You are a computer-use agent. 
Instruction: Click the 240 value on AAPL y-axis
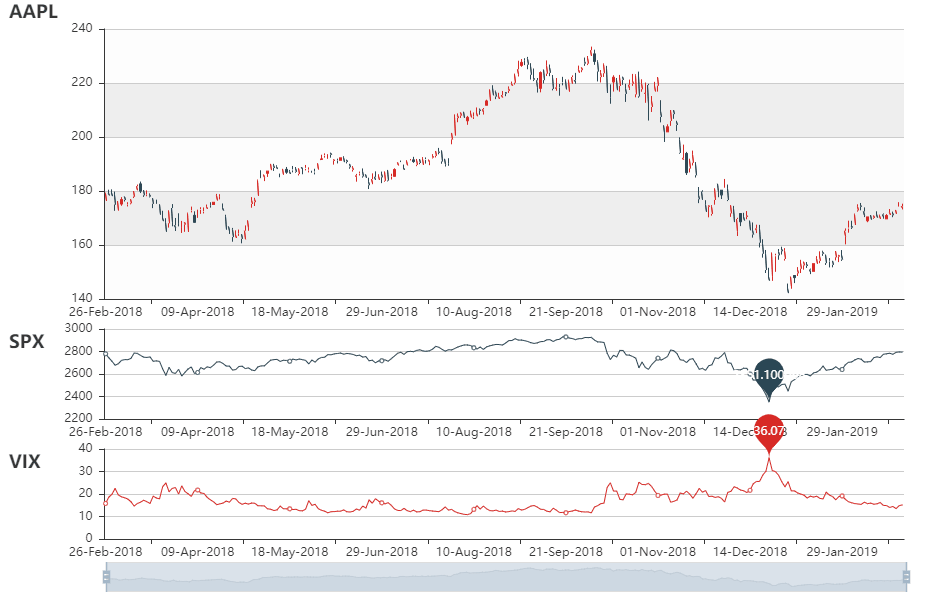(x=81, y=29)
